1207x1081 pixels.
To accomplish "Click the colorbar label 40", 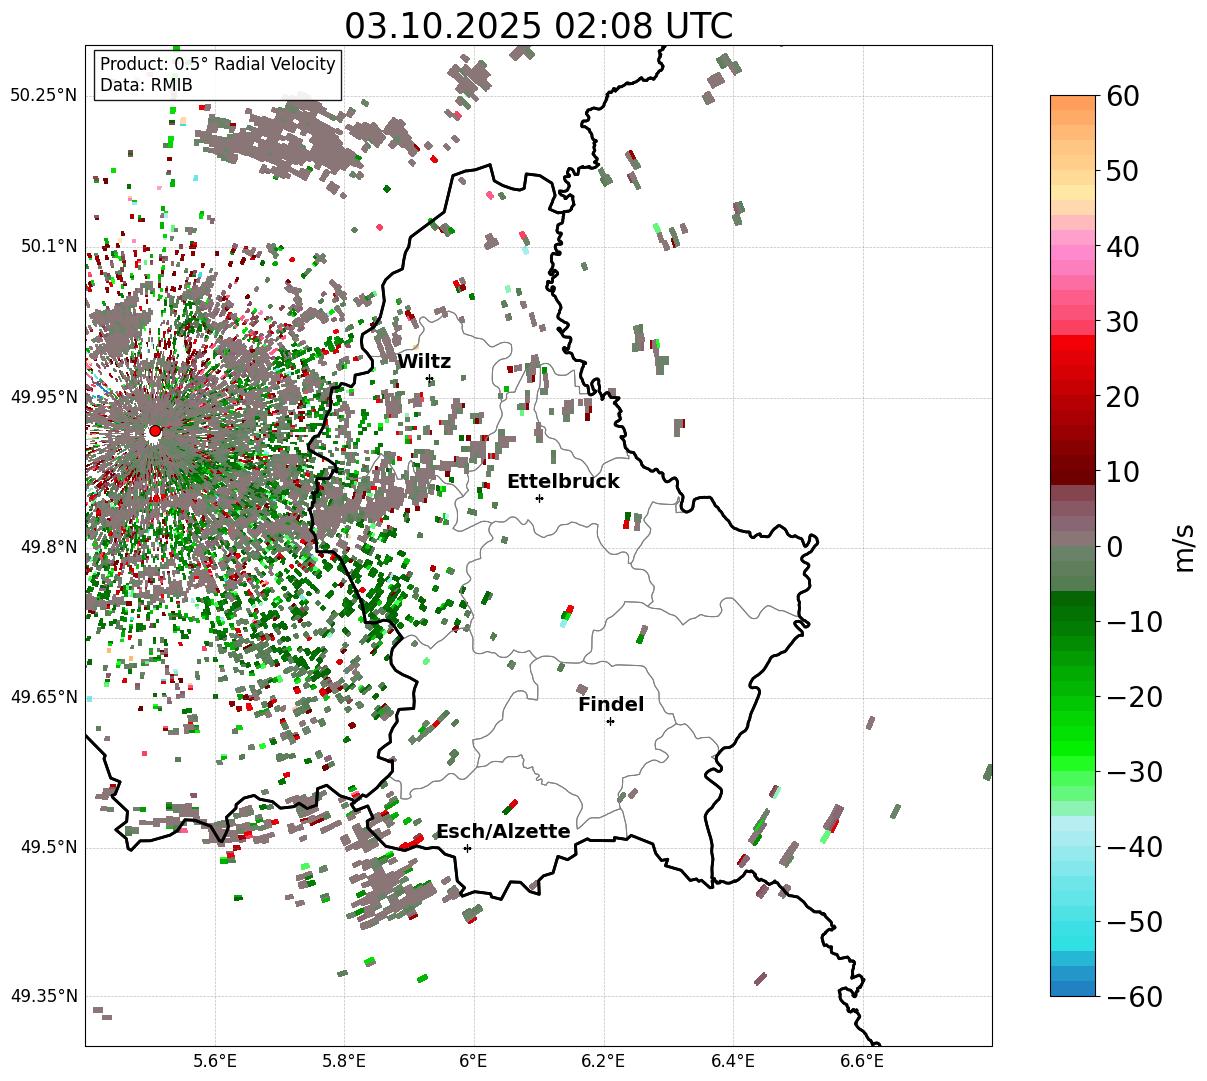I will [1121, 246].
